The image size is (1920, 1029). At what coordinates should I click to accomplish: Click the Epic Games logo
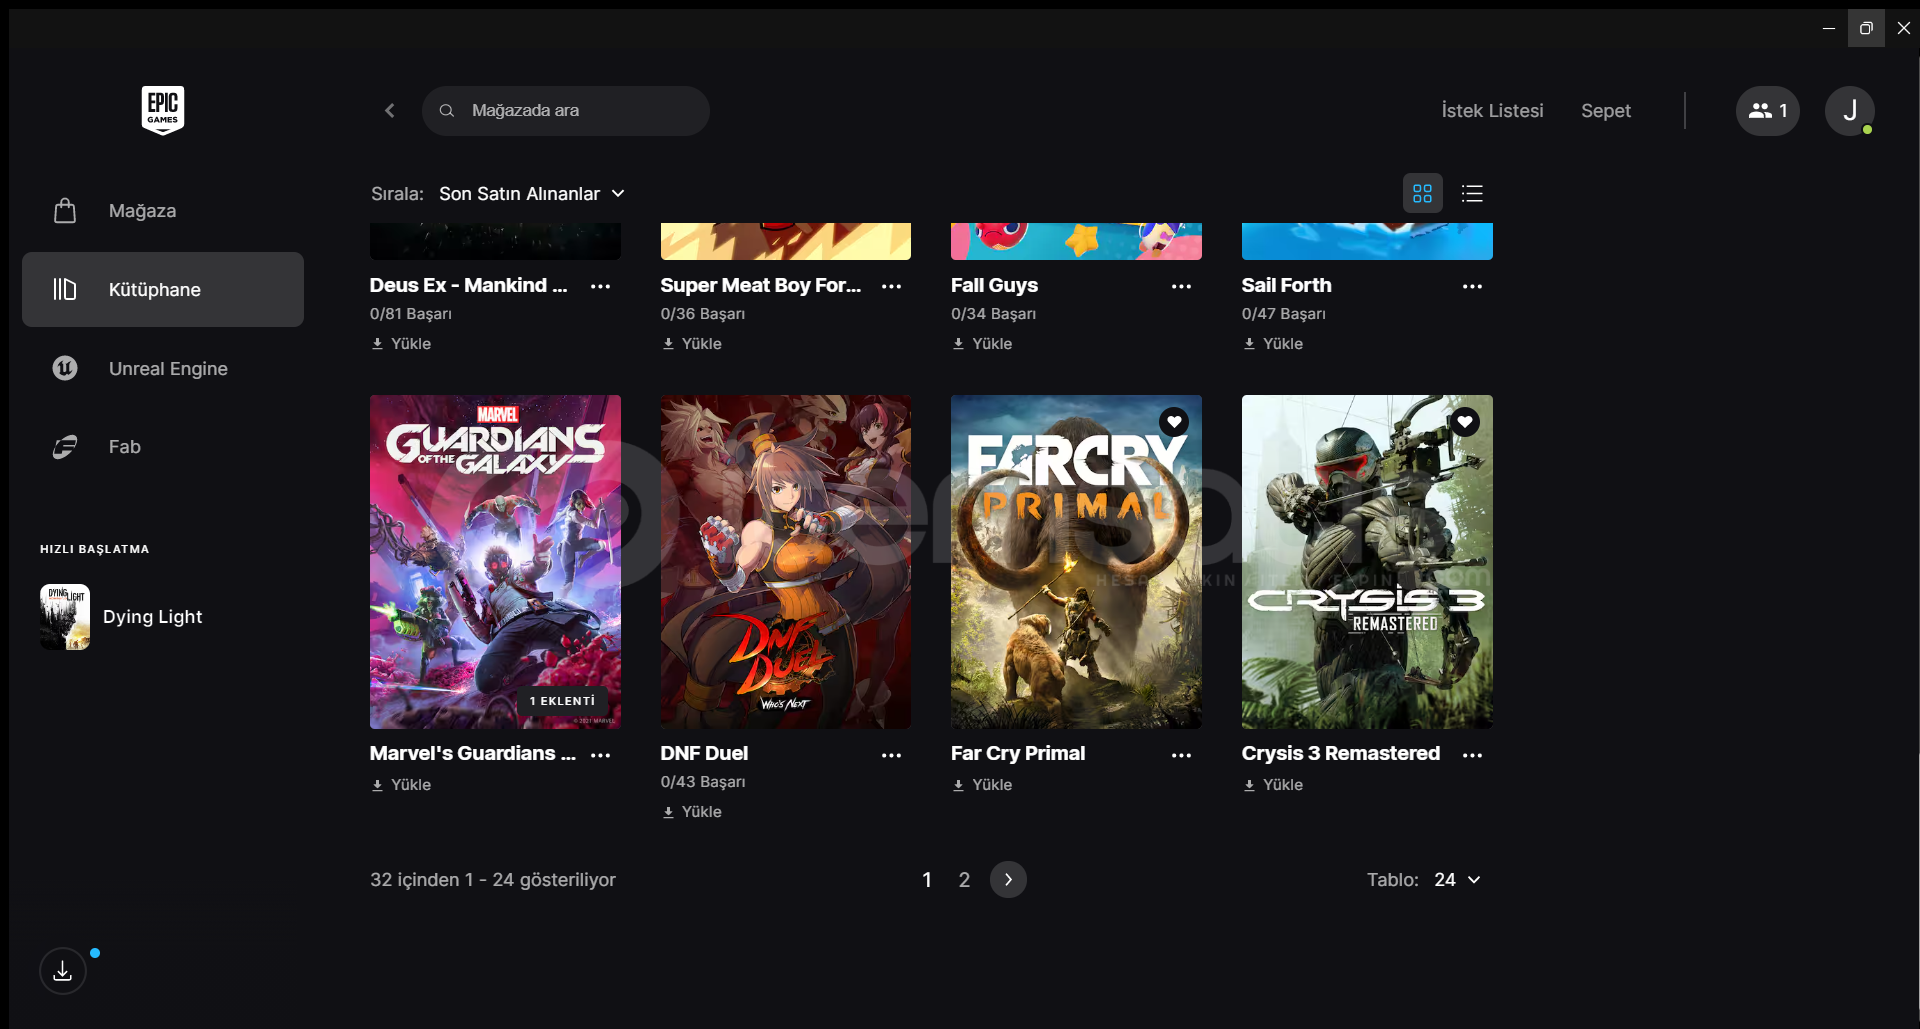[163, 110]
